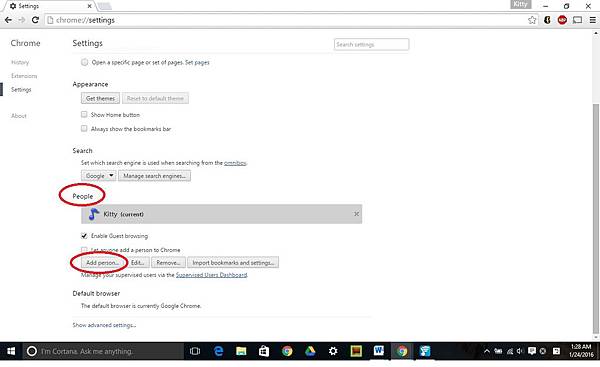The image size is (600, 367).
Task: Click the Add person button
Action: 102,263
